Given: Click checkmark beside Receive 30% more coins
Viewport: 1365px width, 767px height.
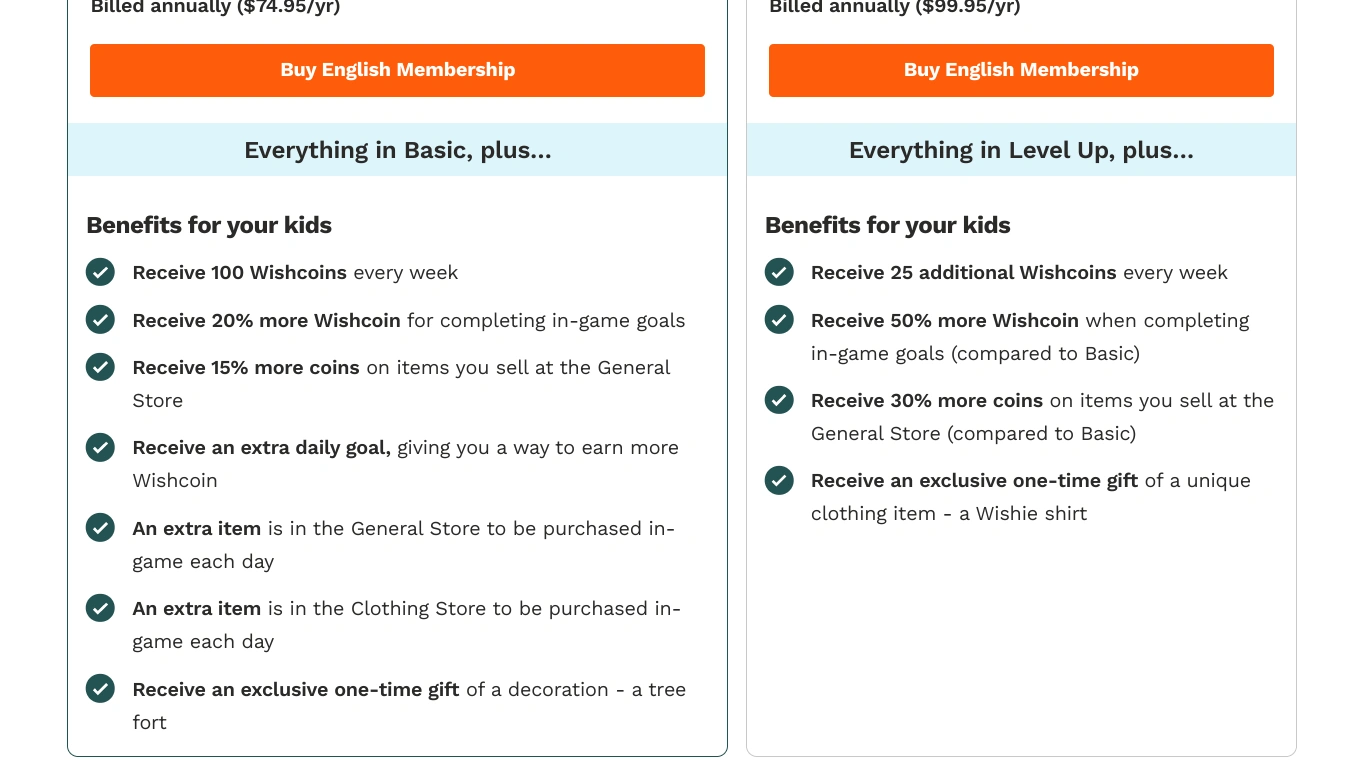Looking at the screenshot, I should (779, 400).
